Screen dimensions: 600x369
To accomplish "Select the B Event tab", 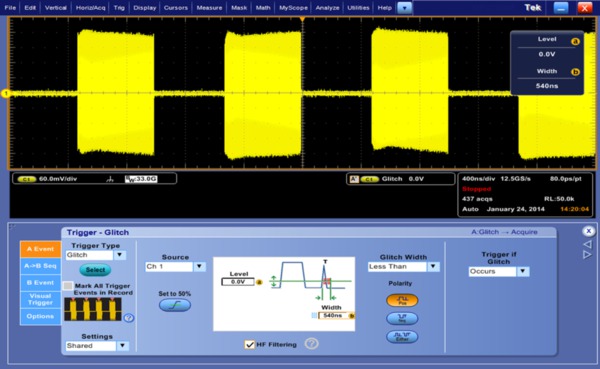I will tap(41, 282).
